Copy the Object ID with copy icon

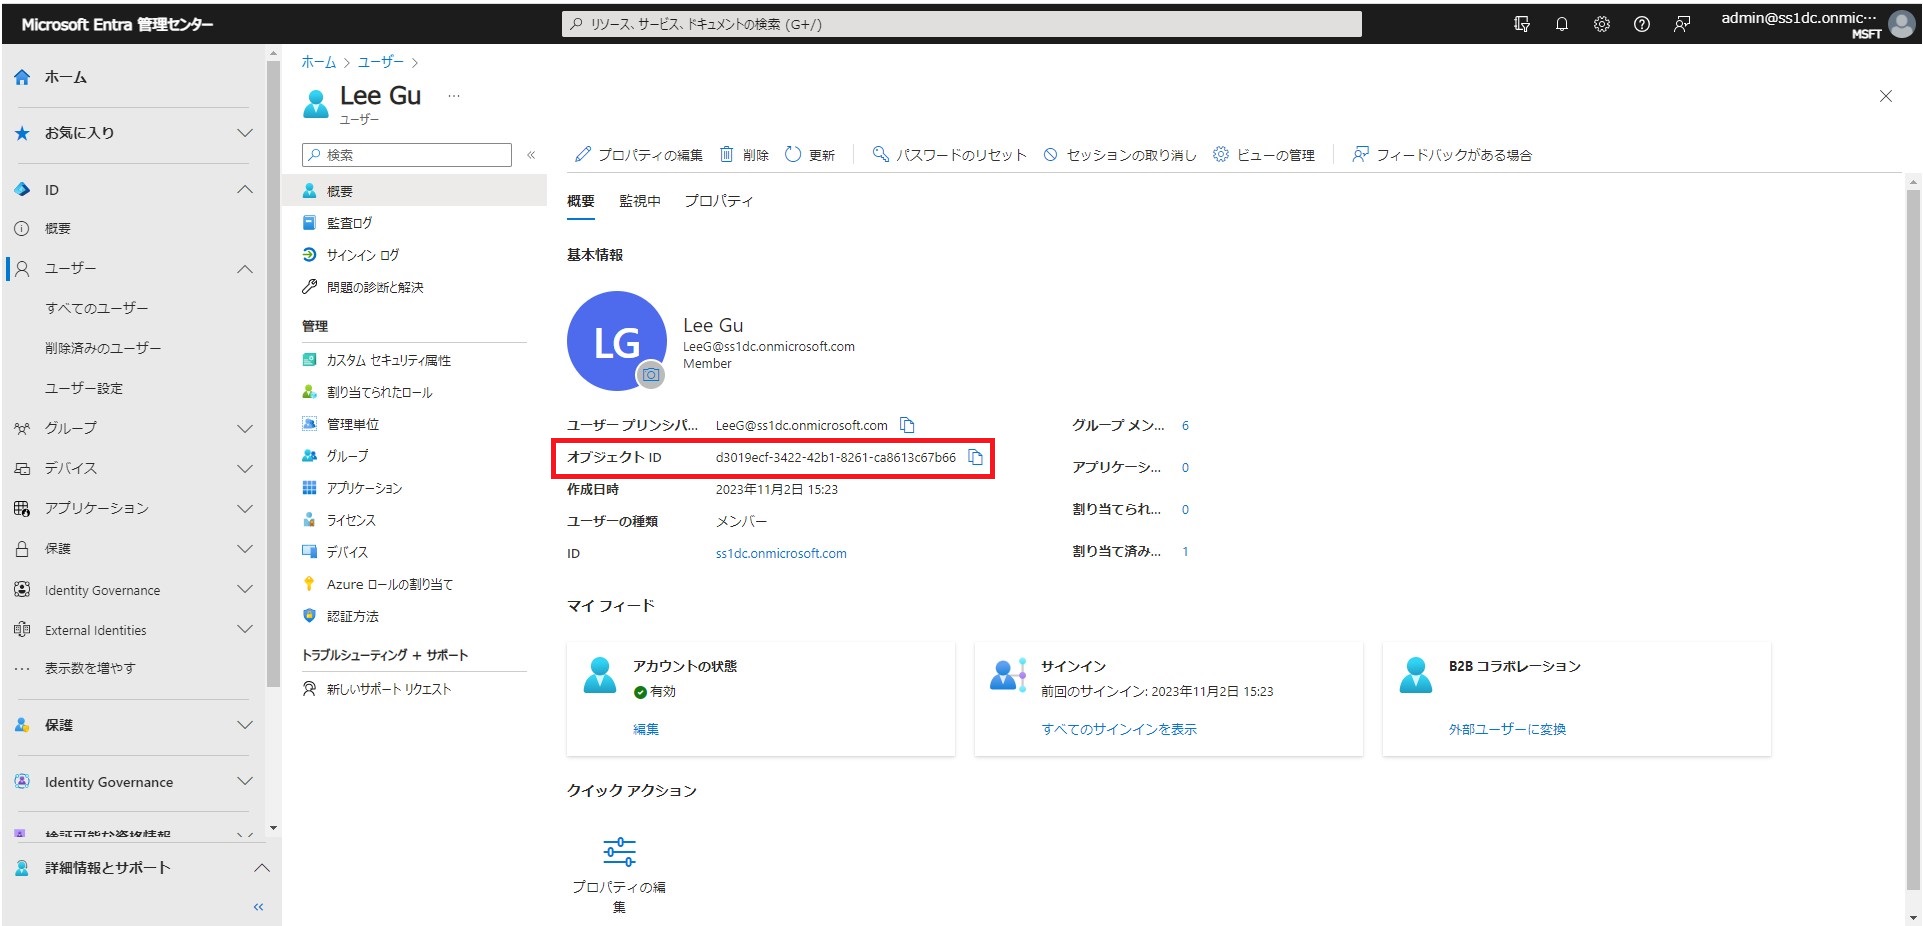tap(975, 457)
